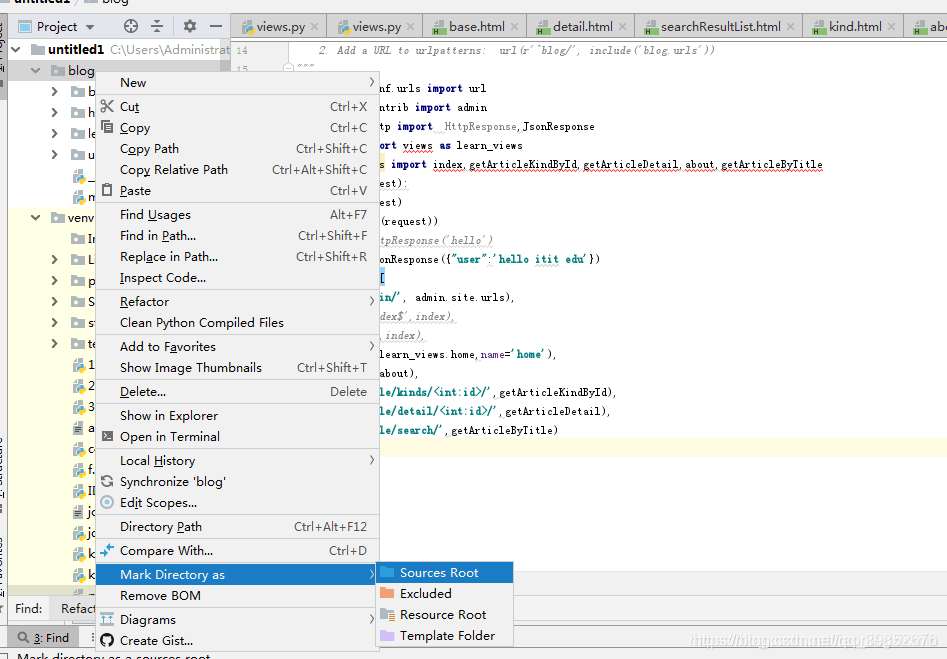Image resolution: width=947 pixels, height=659 pixels.
Task: Click the Copy icon in context menu
Action: (x=107, y=127)
